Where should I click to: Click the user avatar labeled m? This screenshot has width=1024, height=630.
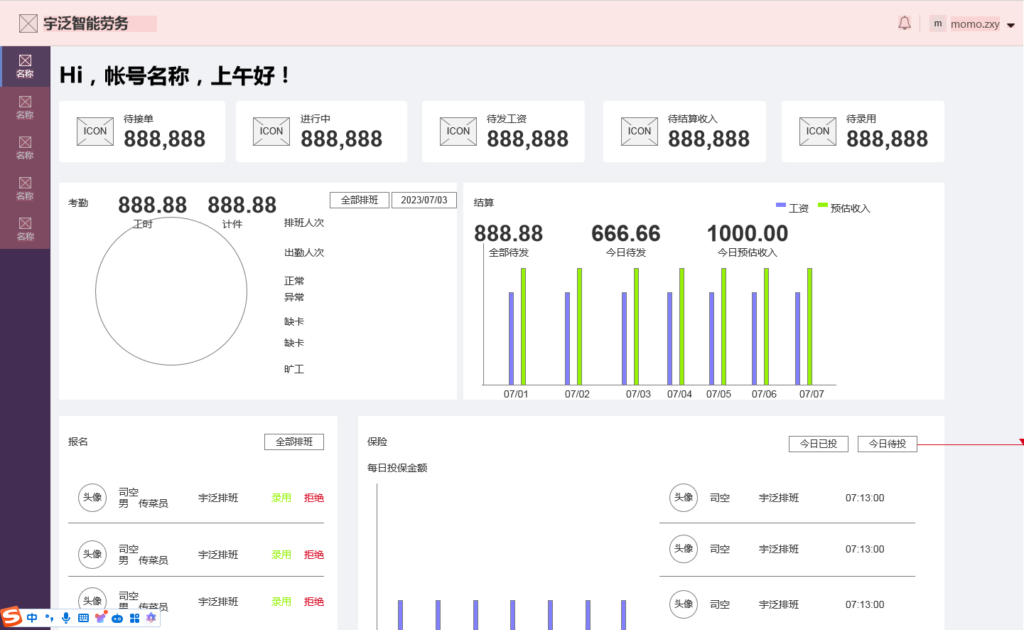tap(938, 24)
